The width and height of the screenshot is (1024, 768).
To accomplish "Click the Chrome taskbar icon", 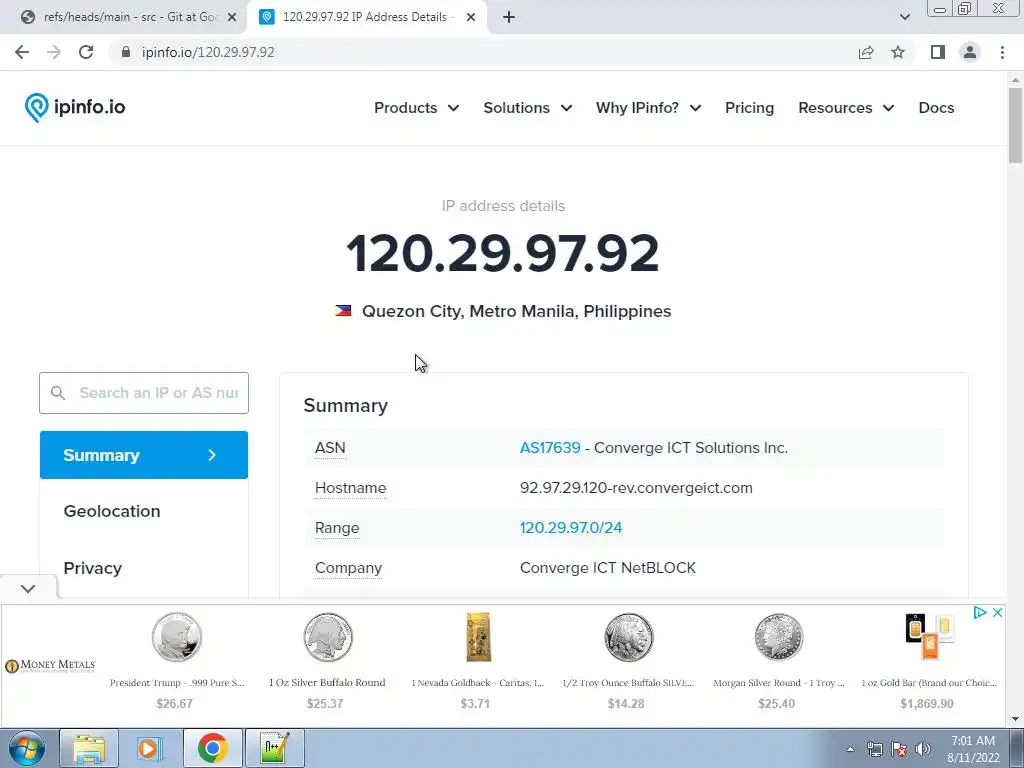I will coord(212,748).
